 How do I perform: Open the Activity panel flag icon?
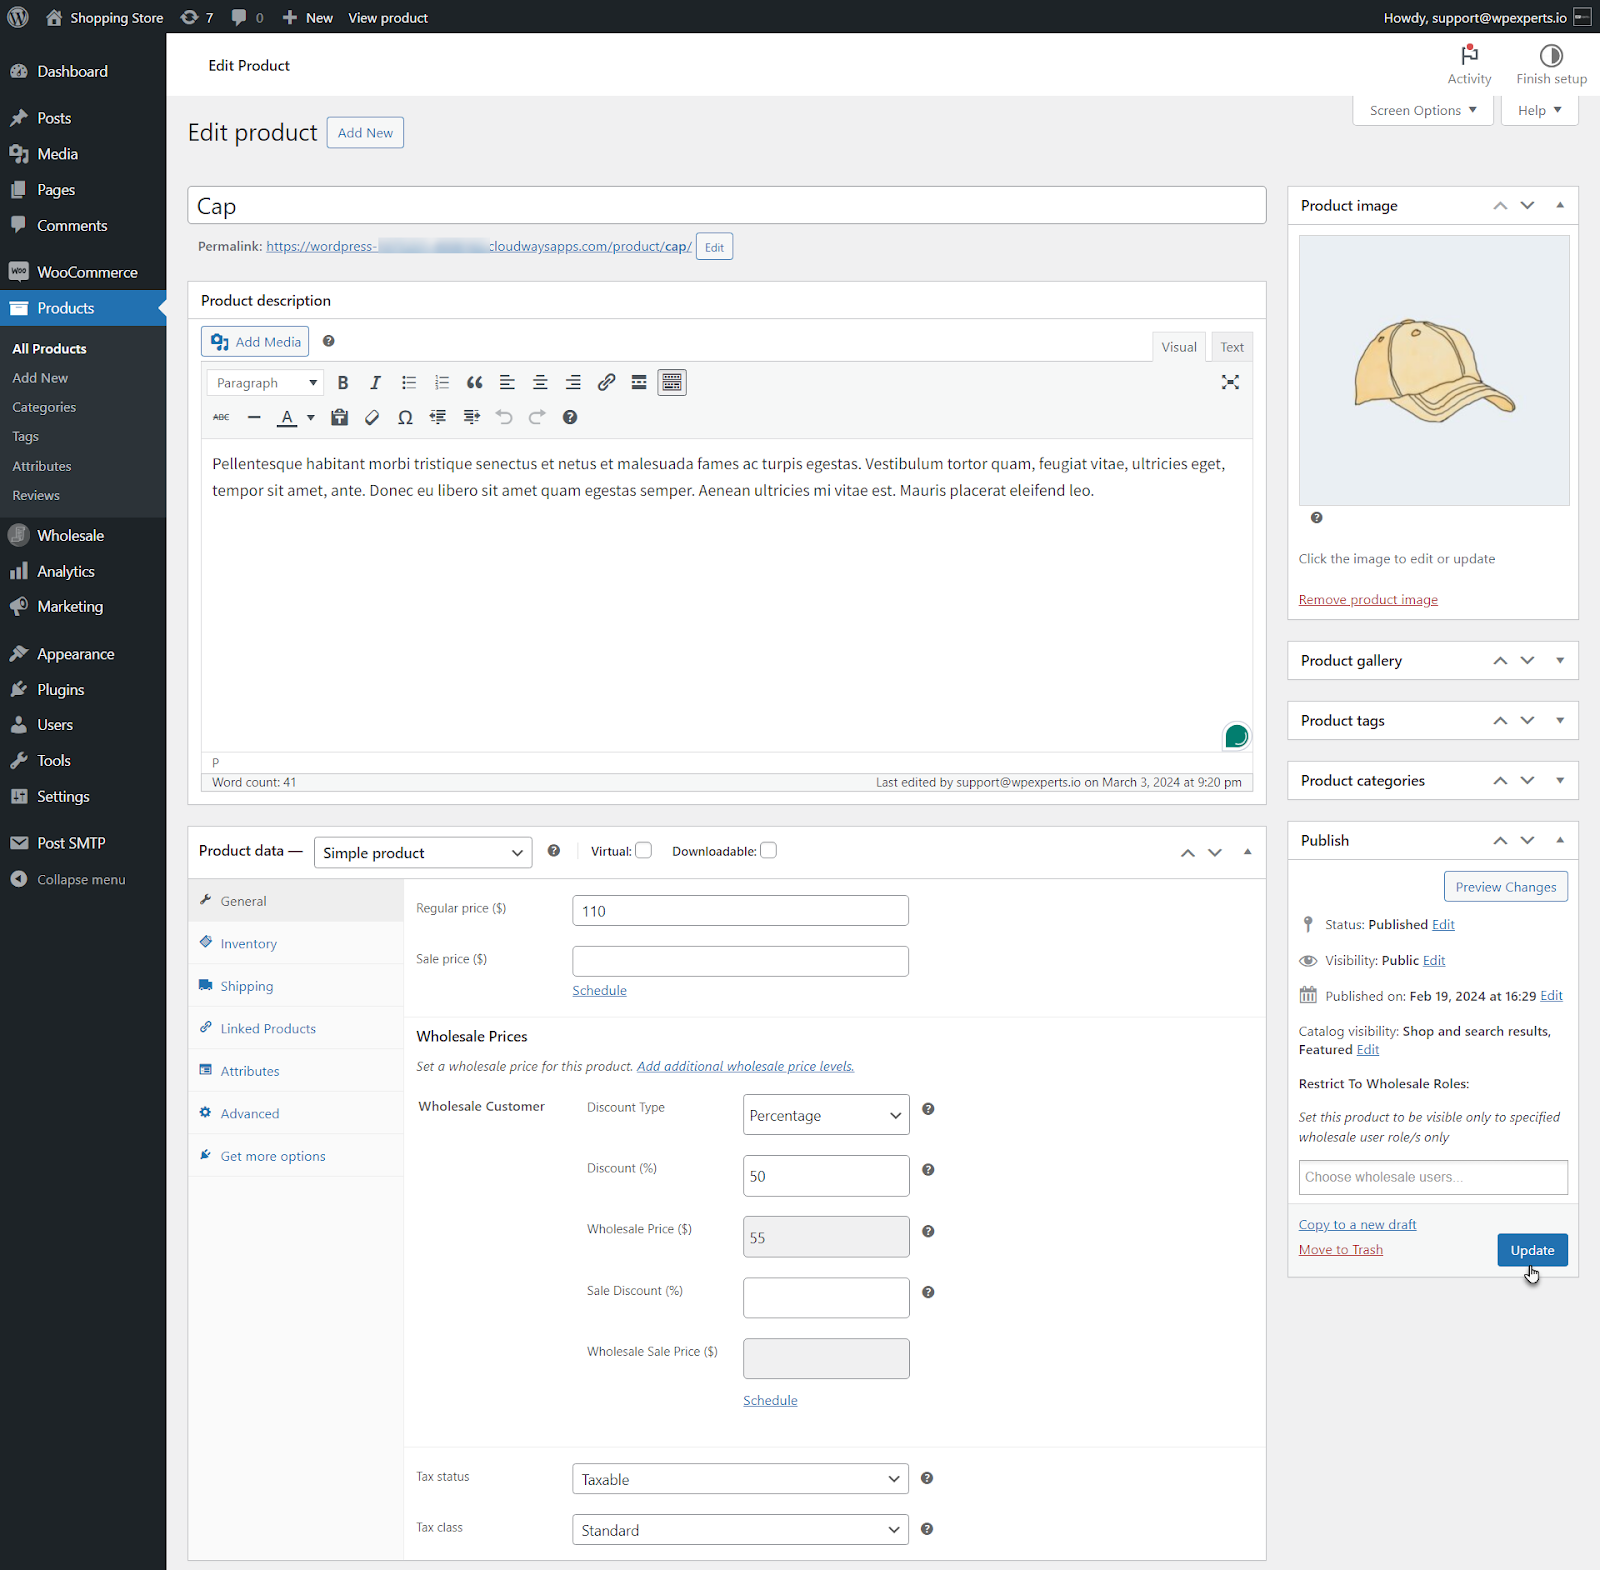coord(1469,55)
